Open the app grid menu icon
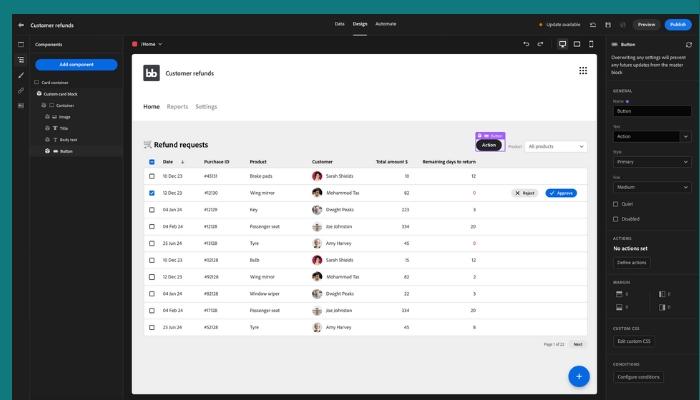 pos(583,71)
